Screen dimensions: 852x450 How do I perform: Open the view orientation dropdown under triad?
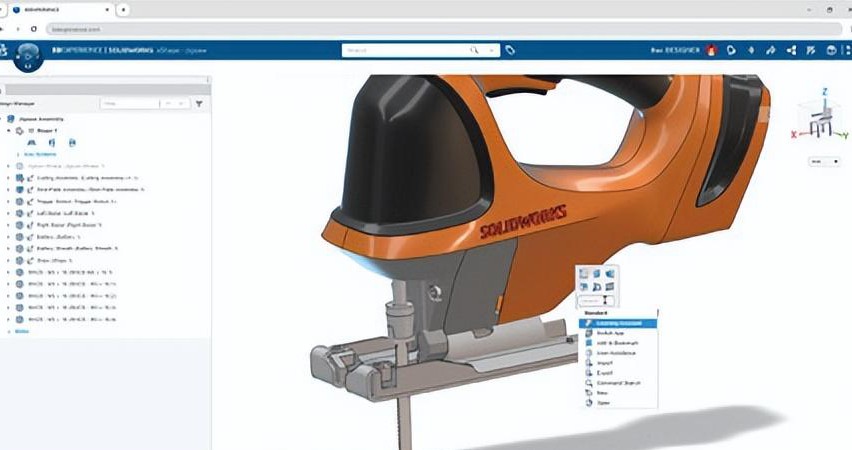[x=824, y=161]
